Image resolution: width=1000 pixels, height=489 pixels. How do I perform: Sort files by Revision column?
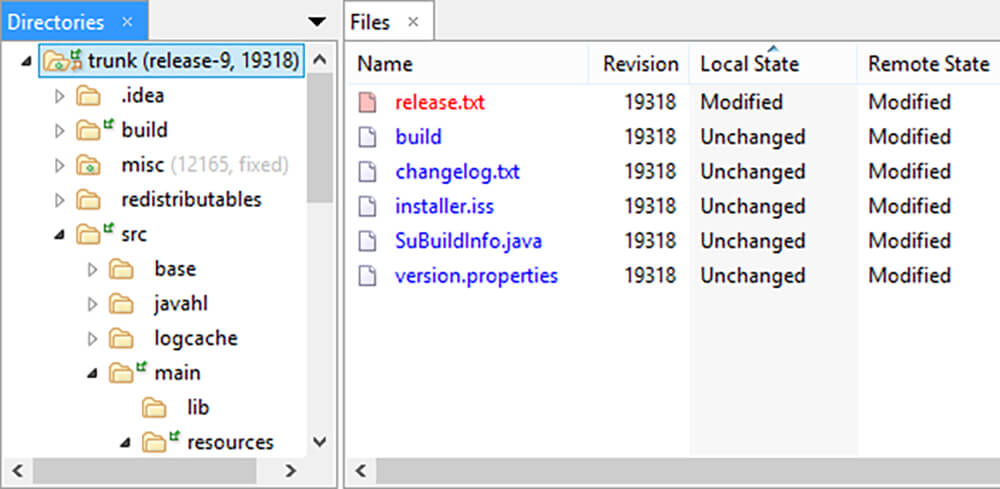(640, 64)
